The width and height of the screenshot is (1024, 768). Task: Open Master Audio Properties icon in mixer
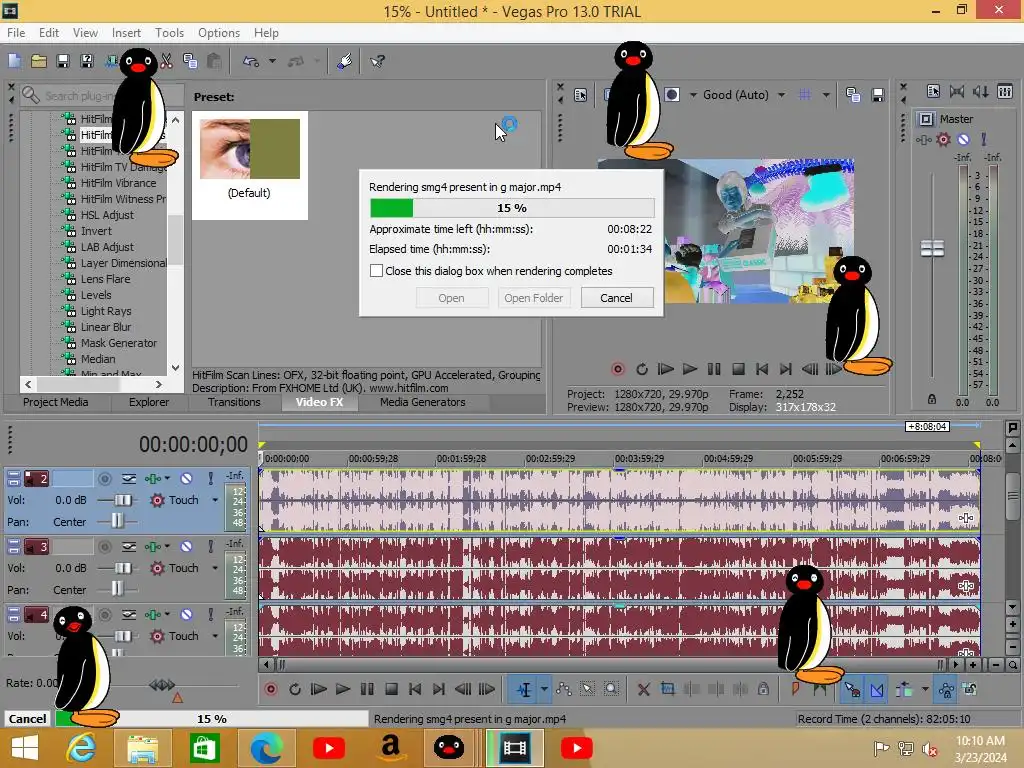(x=933, y=91)
